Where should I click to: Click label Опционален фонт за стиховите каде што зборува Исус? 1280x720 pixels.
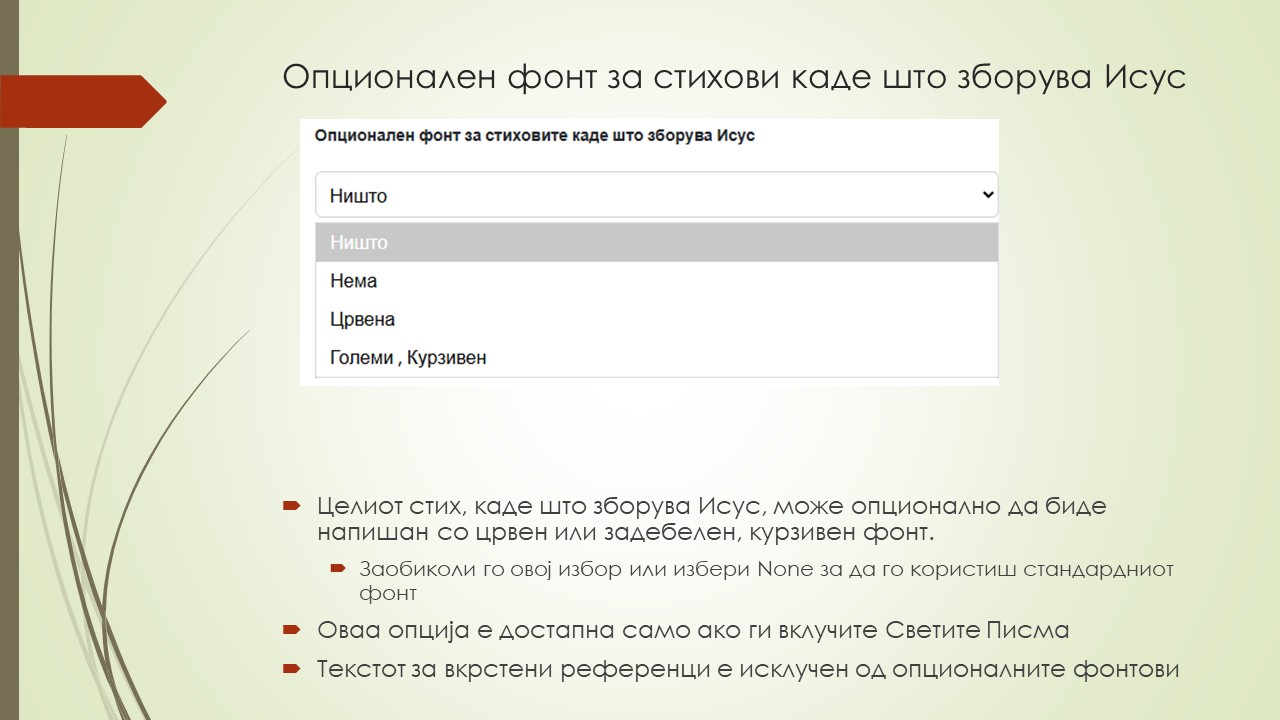[535, 135]
